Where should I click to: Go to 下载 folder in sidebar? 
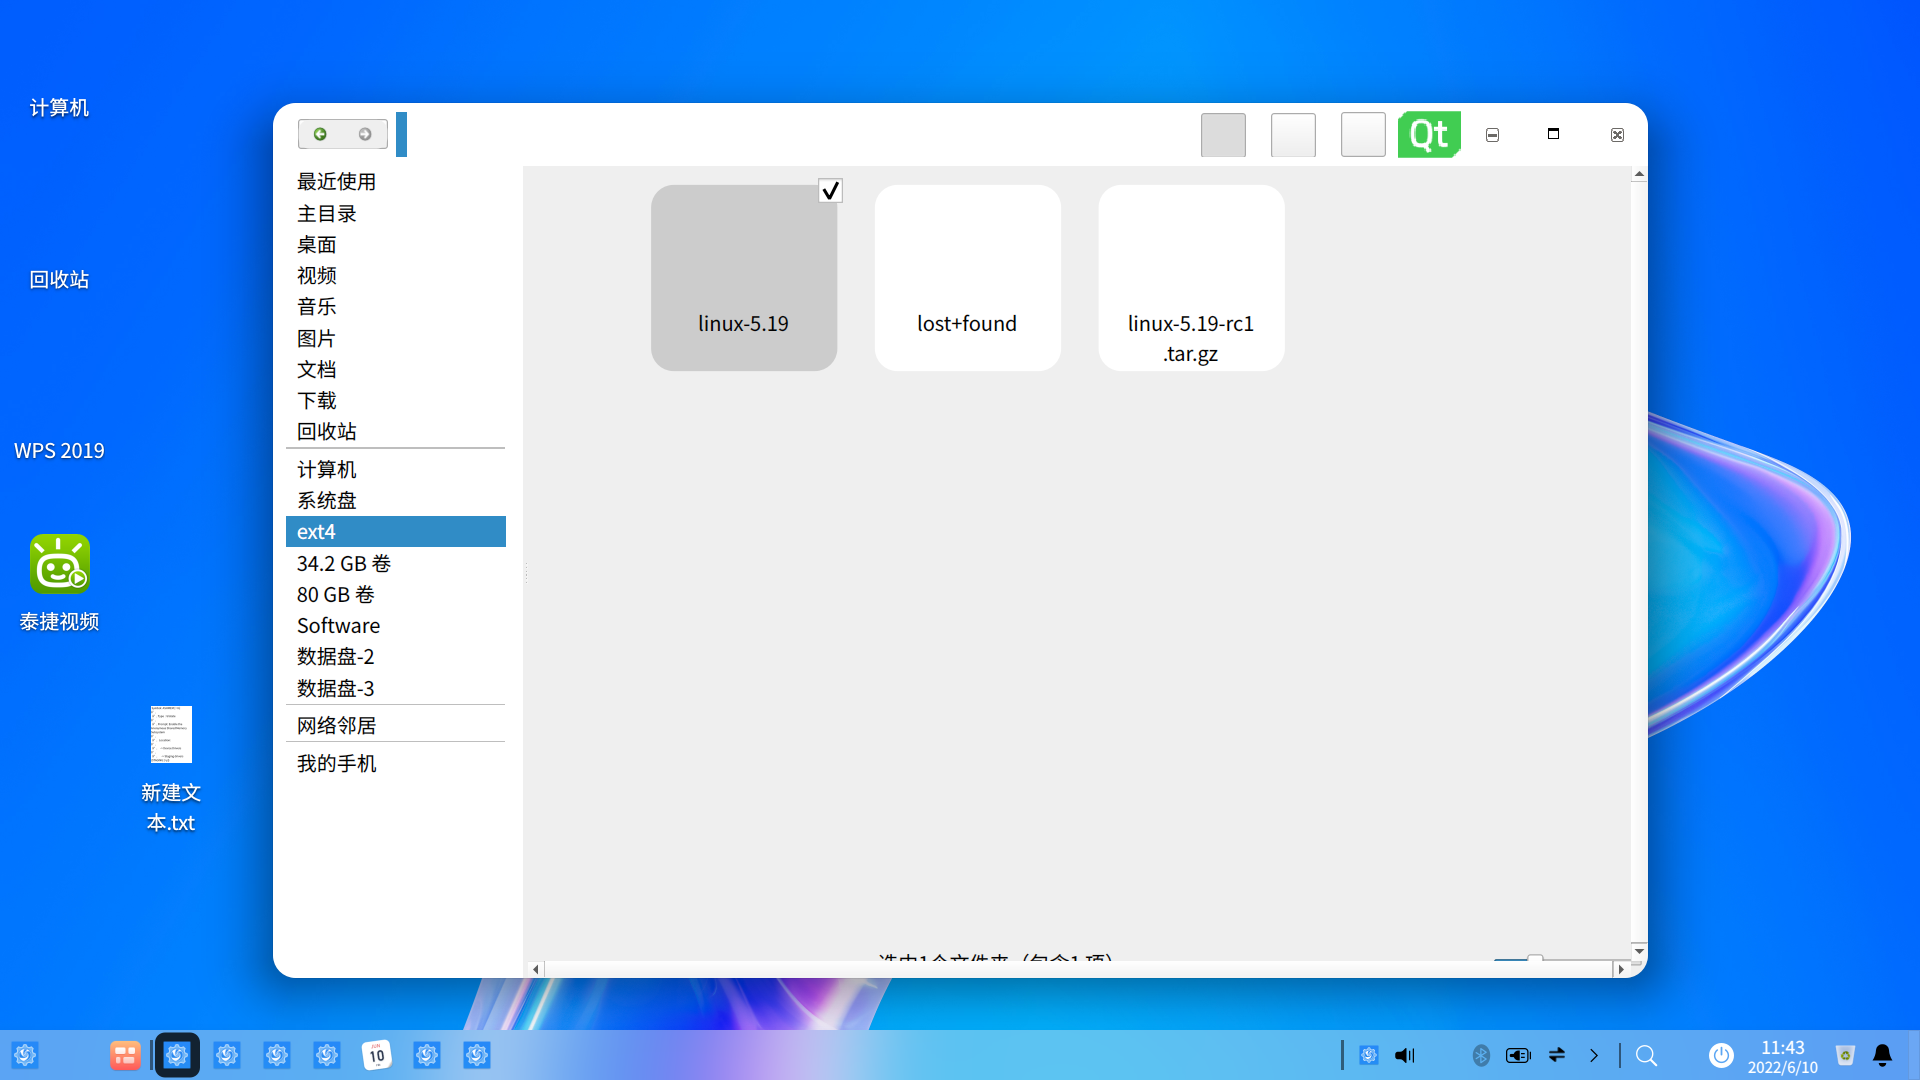pyautogui.click(x=316, y=401)
